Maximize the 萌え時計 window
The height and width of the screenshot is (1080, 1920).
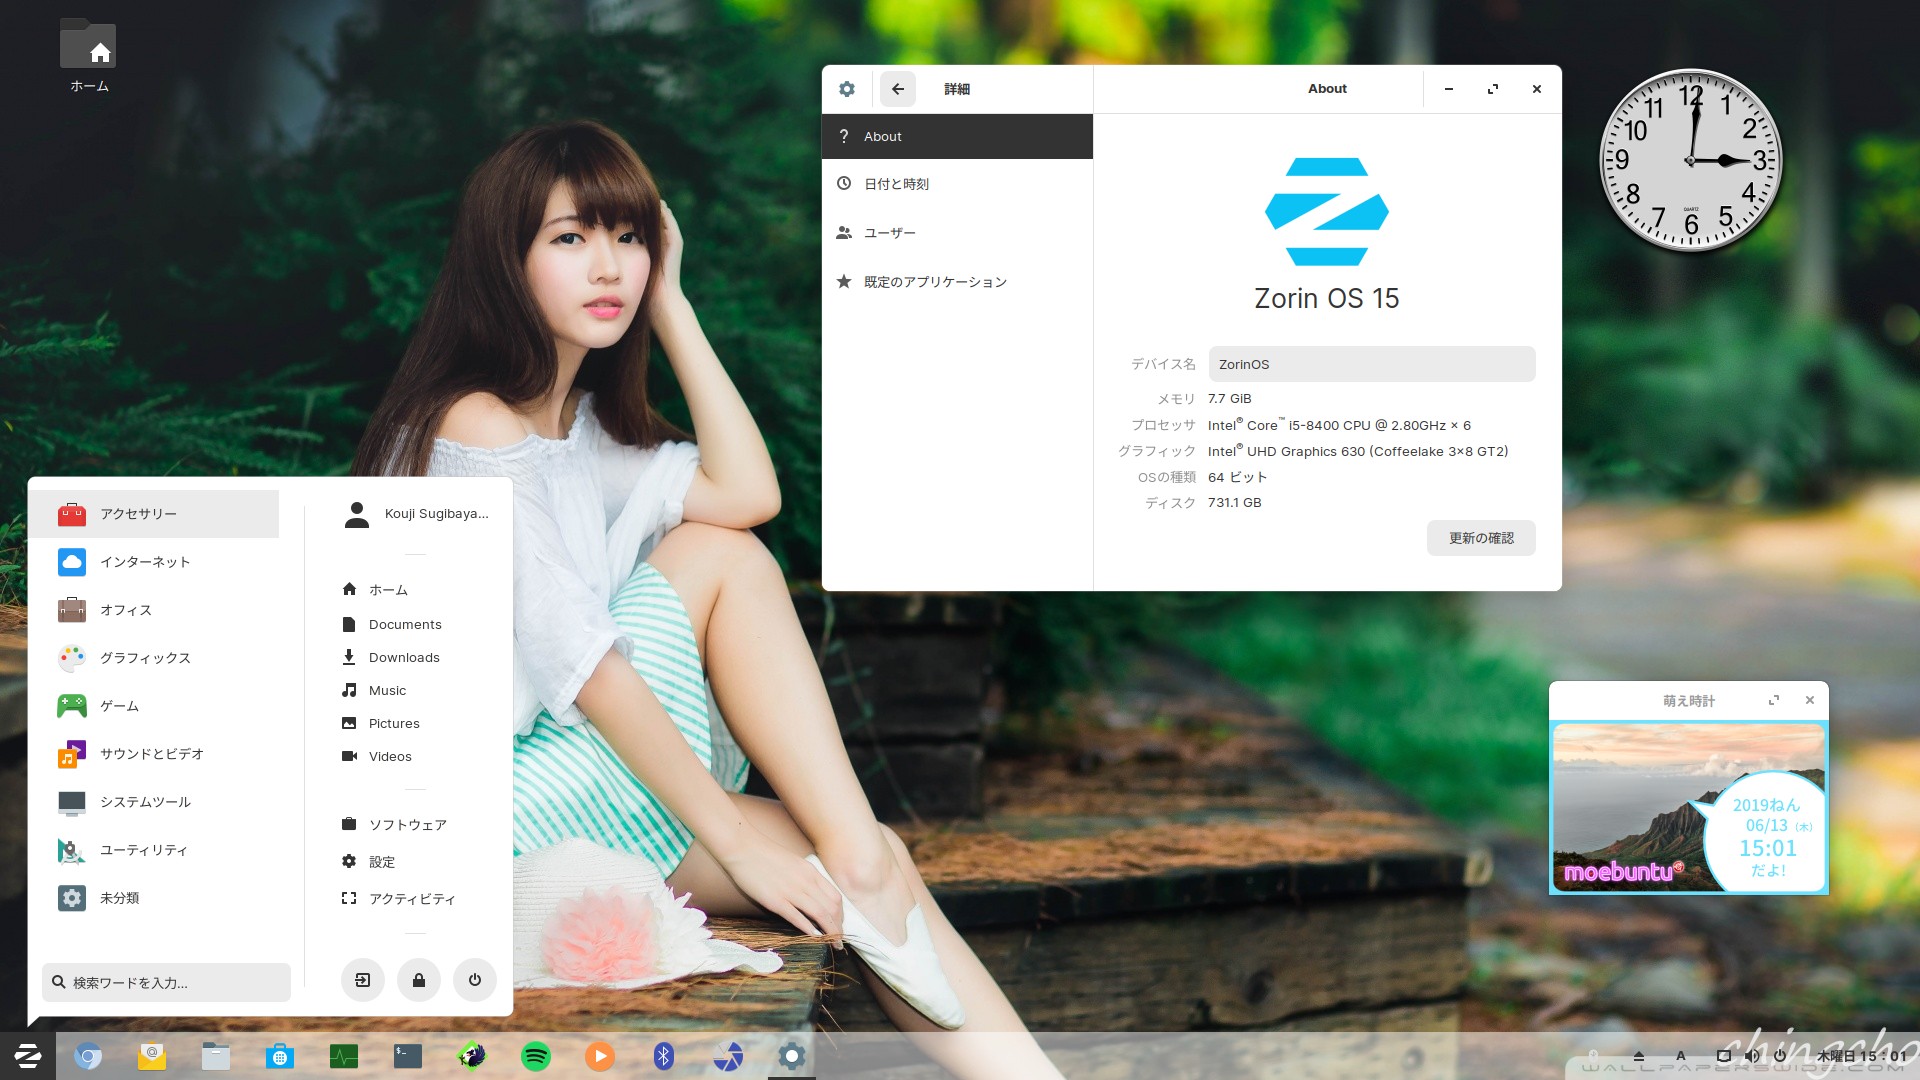pyautogui.click(x=1774, y=700)
